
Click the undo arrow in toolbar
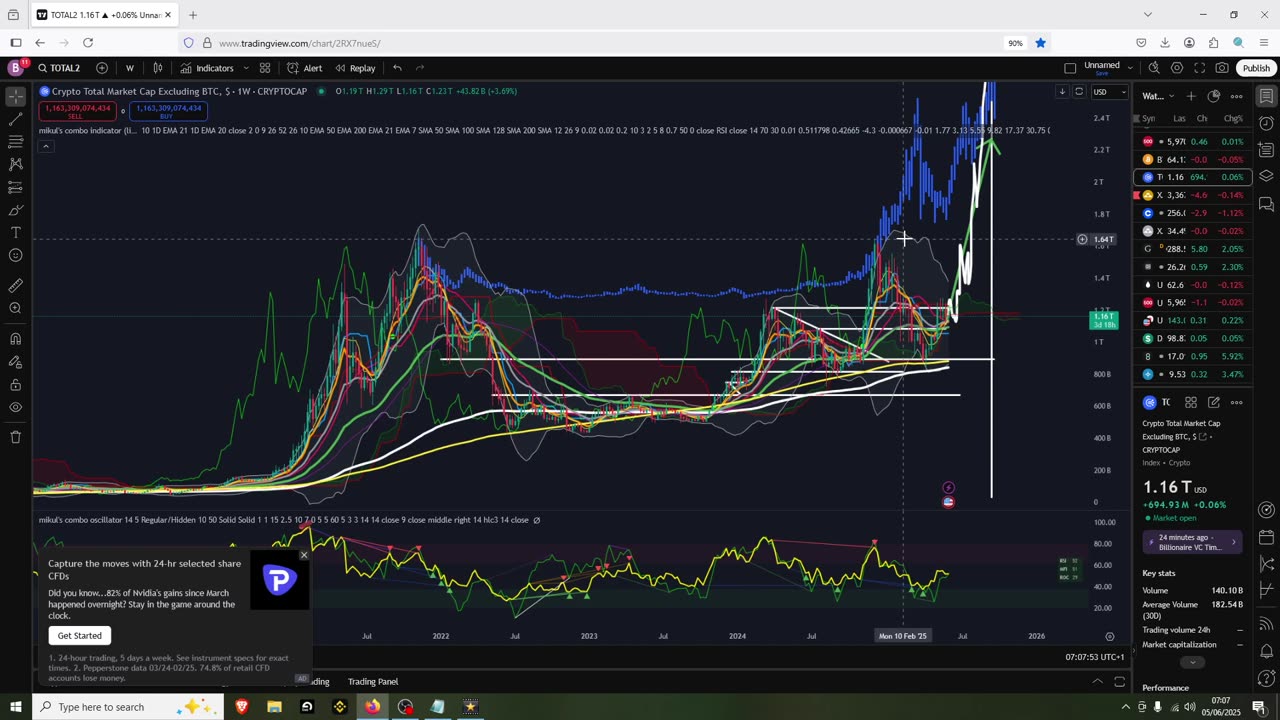pos(397,68)
